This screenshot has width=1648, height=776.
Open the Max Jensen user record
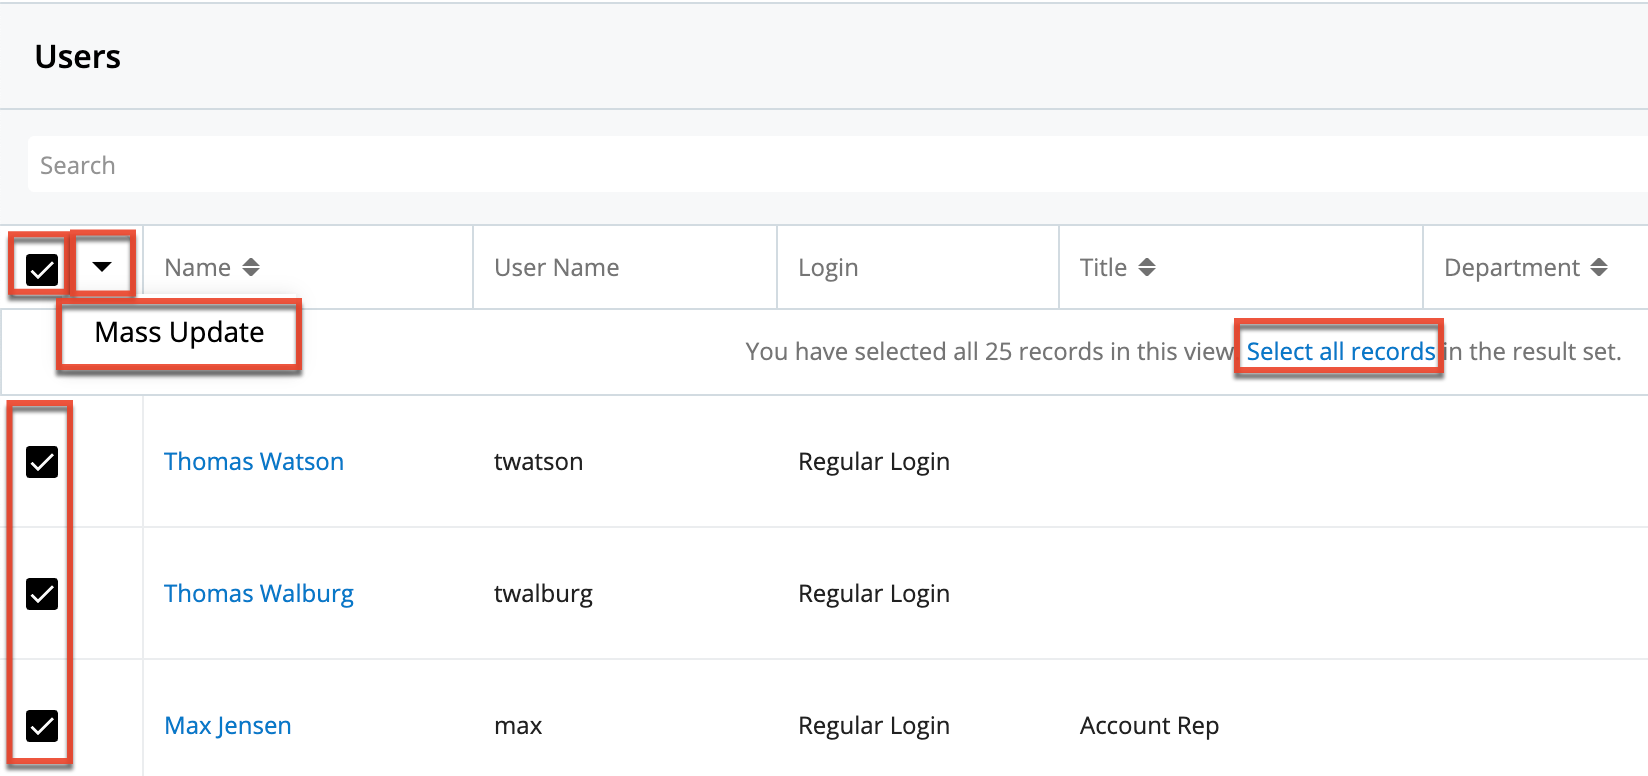[x=228, y=726]
